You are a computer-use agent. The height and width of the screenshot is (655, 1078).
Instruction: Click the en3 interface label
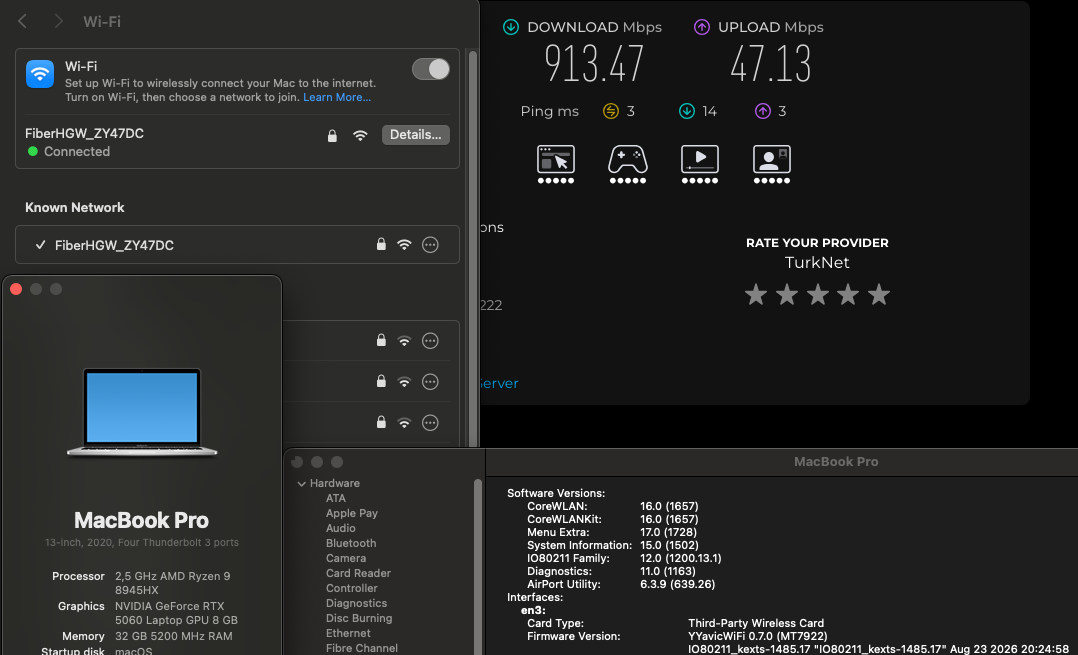(x=533, y=610)
